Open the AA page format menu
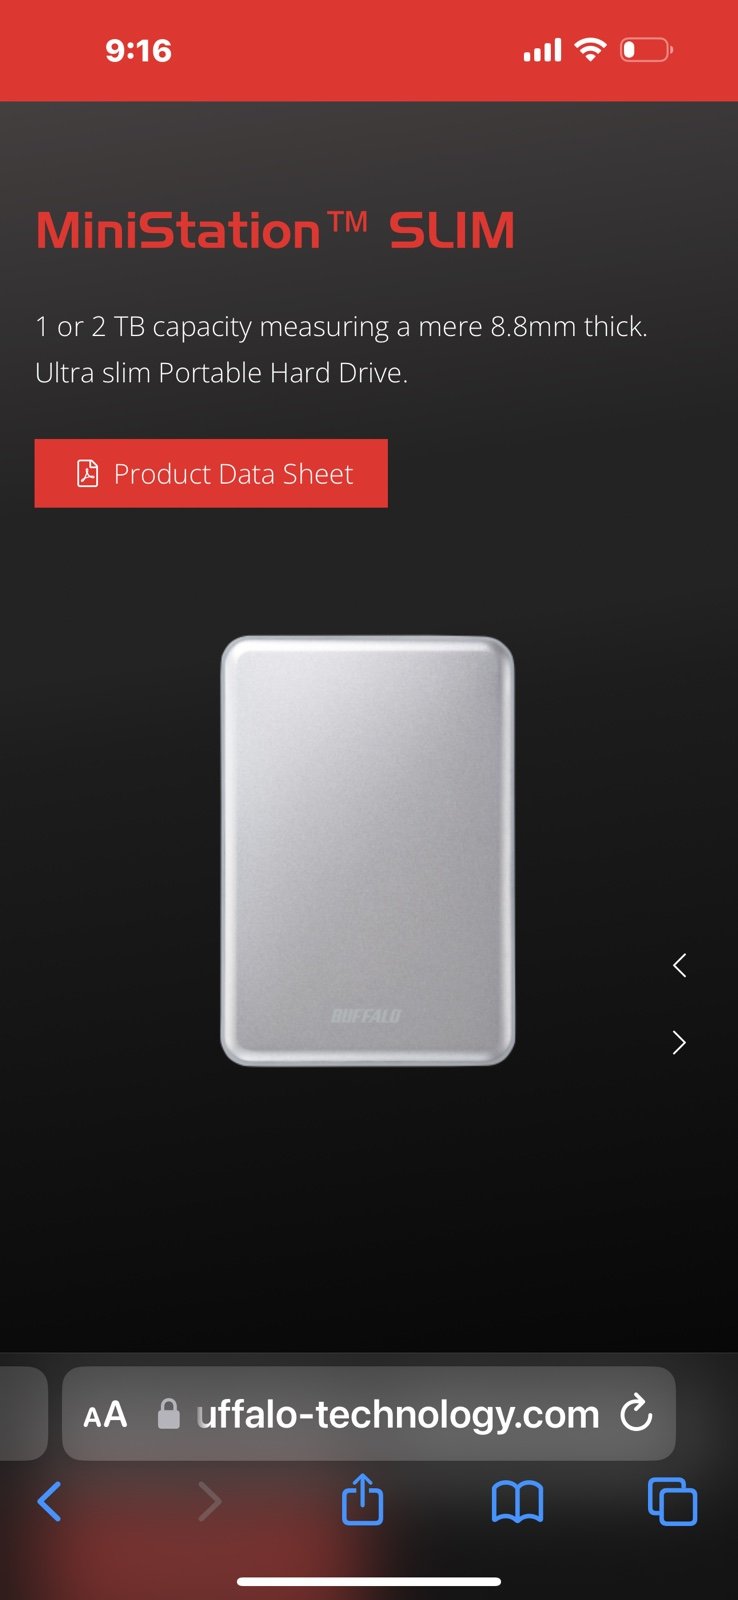738x1600 pixels. [105, 1414]
